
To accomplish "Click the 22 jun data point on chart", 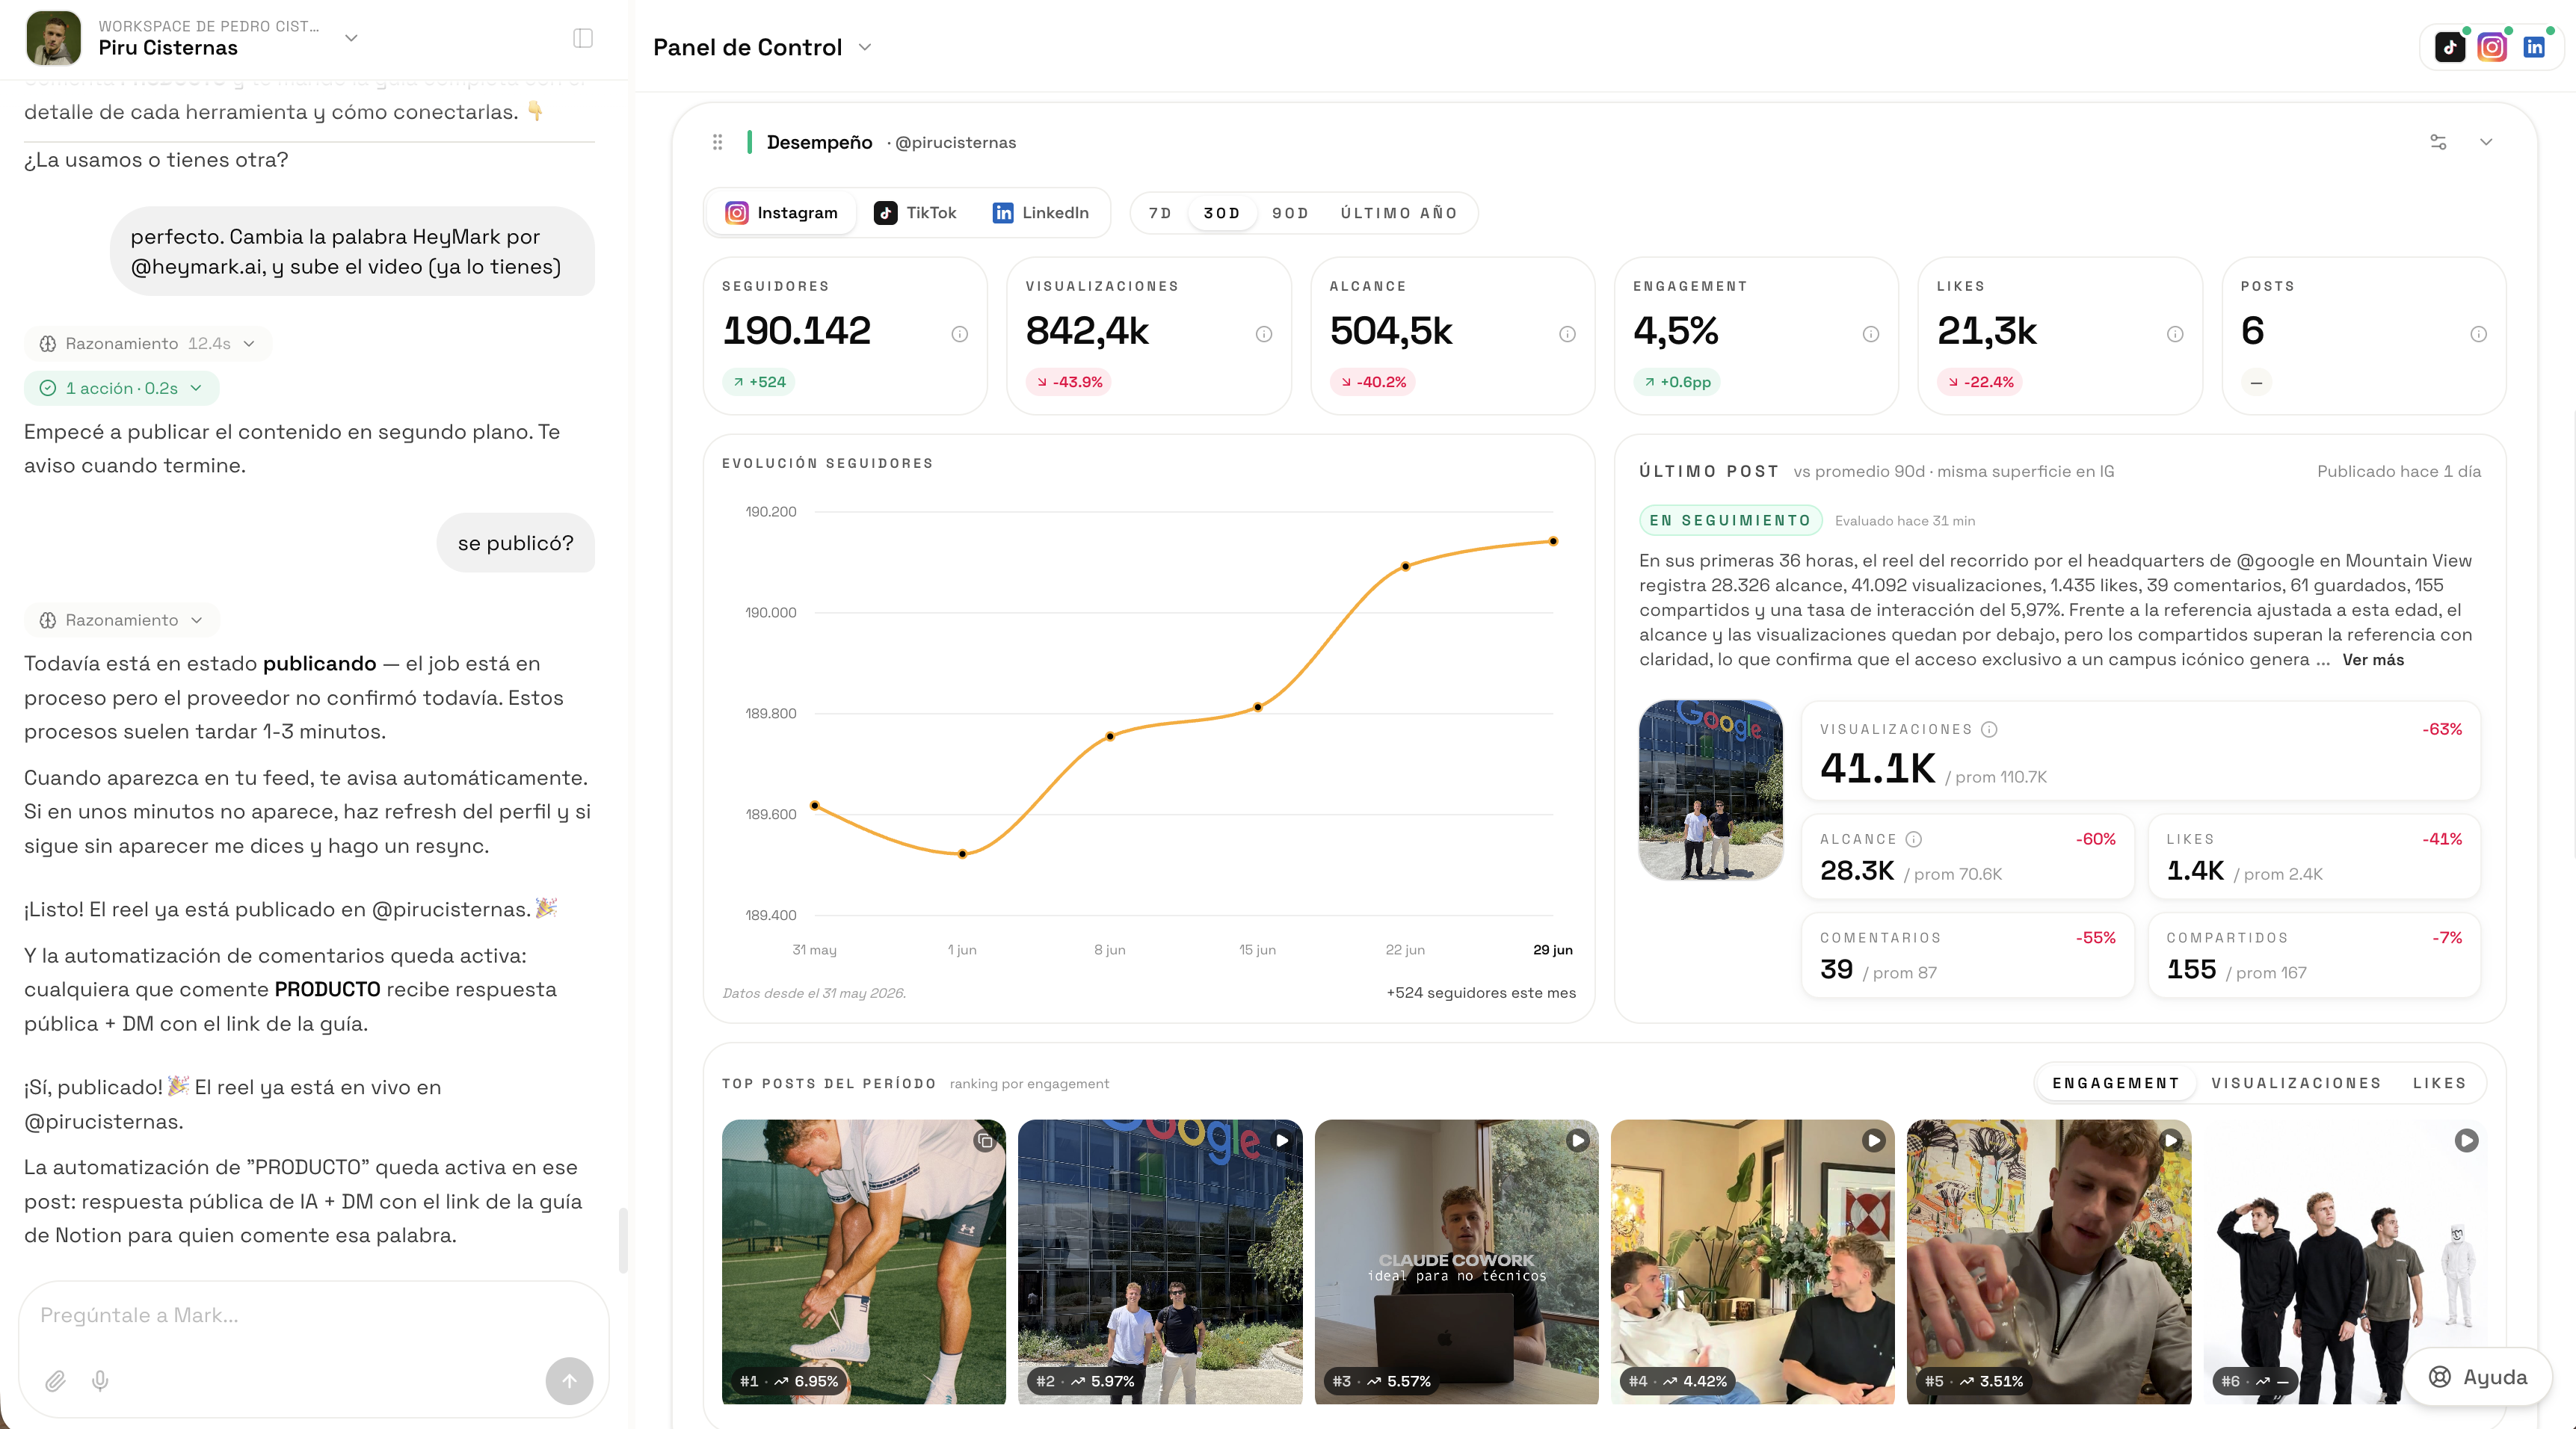I will click(x=1405, y=566).
